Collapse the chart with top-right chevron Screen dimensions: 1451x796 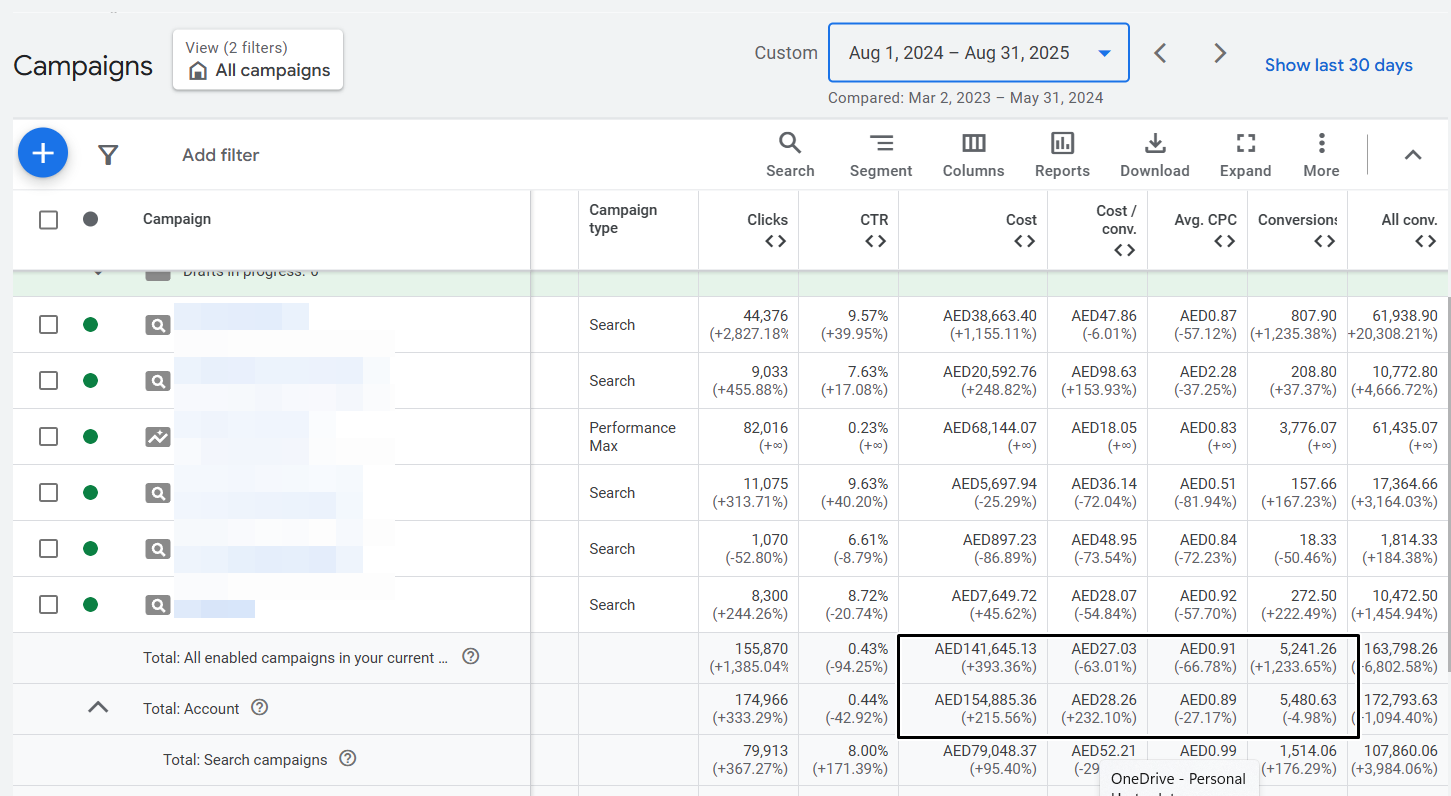click(x=1412, y=155)
